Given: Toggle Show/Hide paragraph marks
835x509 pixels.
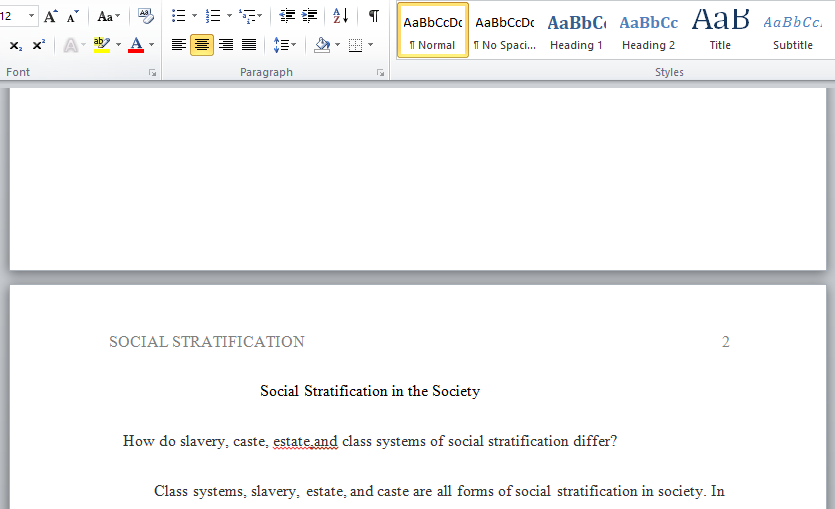Looking at the screenshot, I should pos(374,16).
